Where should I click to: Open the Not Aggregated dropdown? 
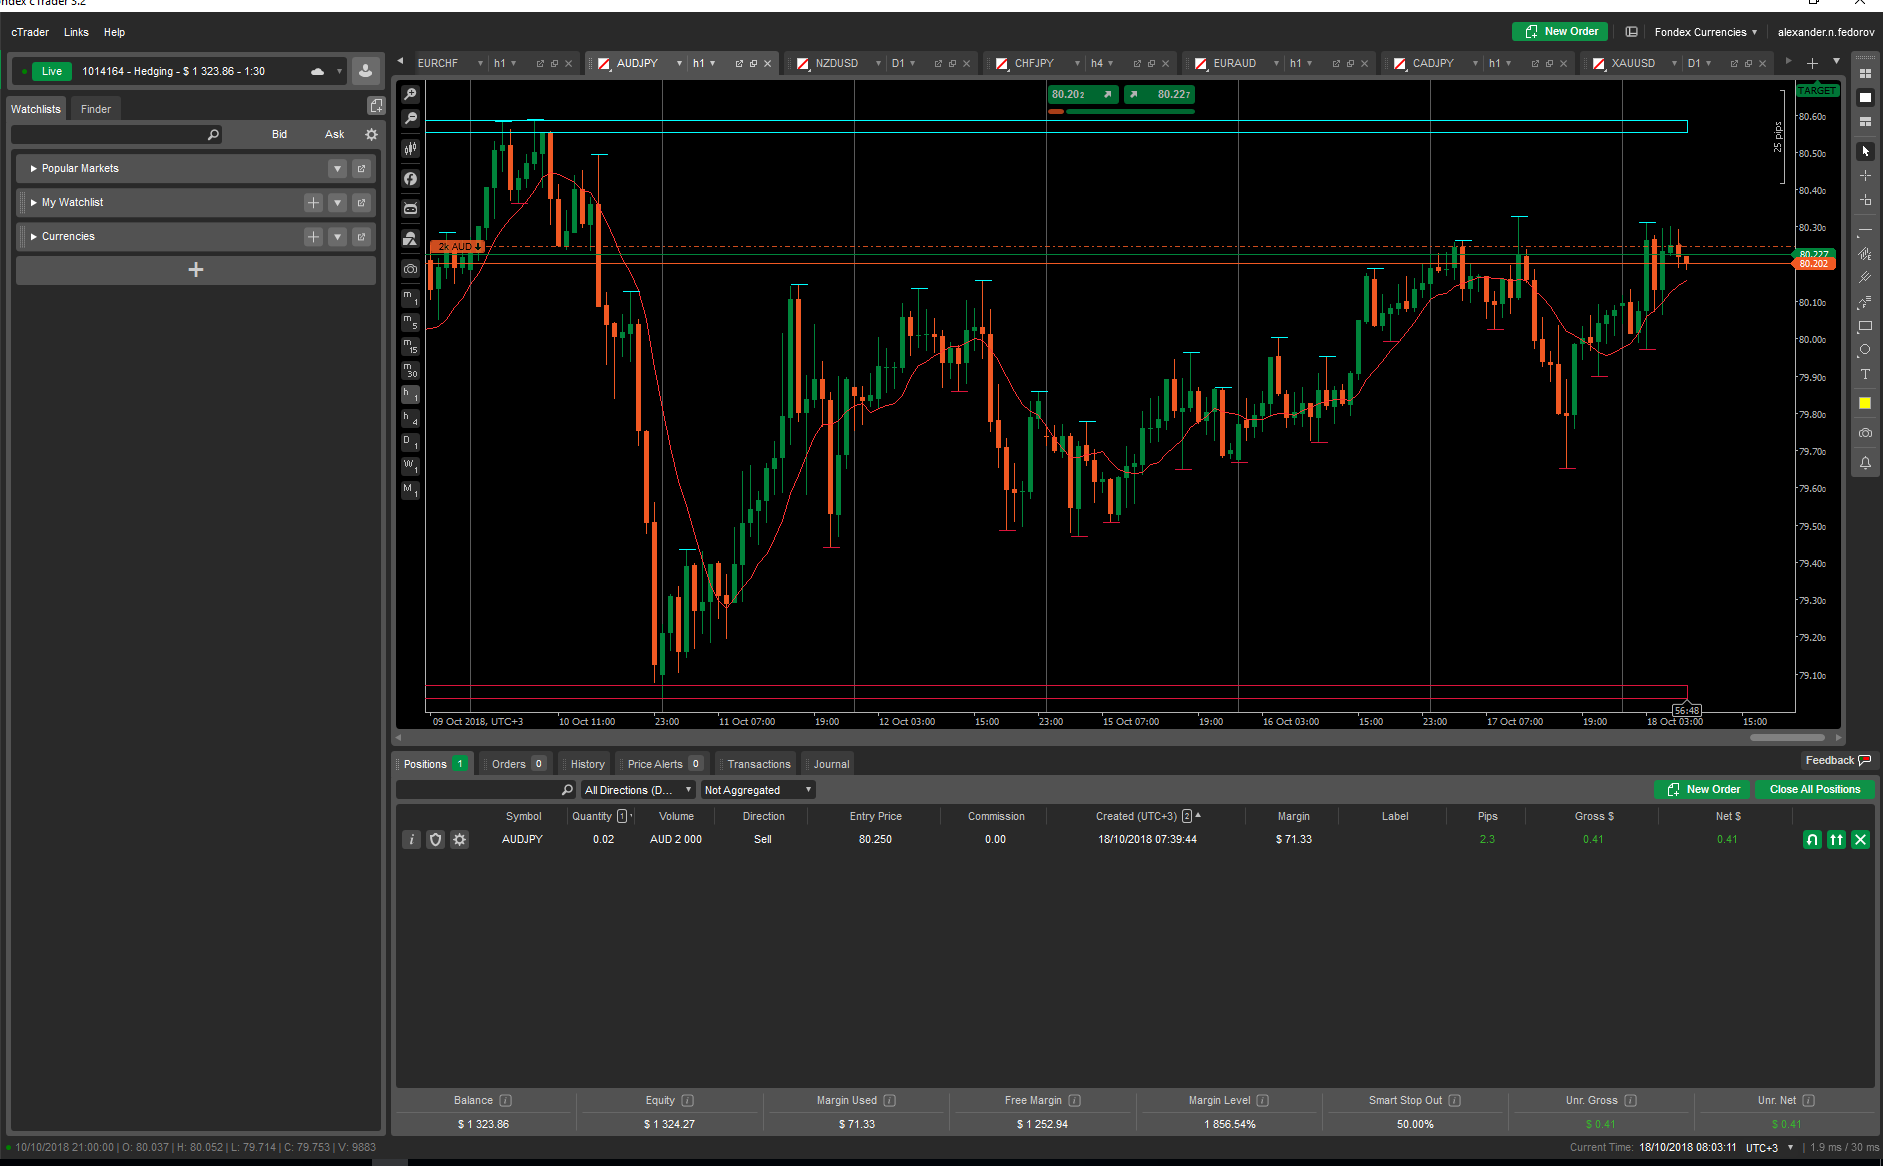pyautogui.click(x=758, y=790)
